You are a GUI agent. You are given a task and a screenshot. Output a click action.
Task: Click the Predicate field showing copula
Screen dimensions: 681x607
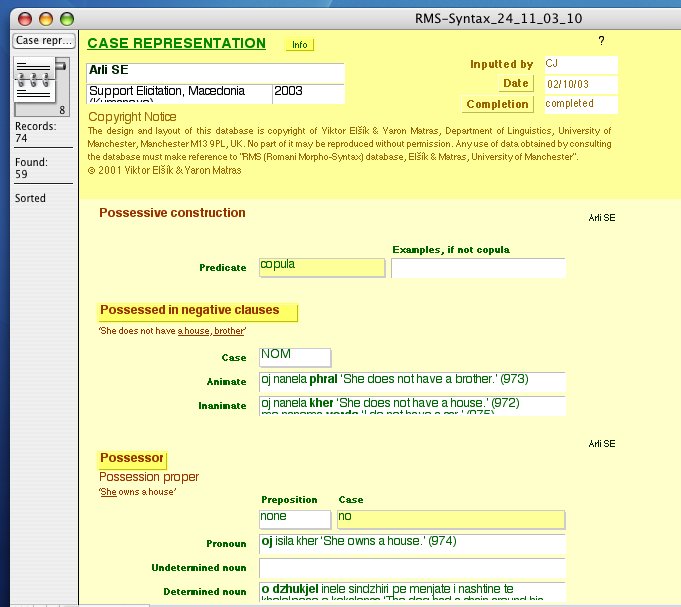pyautogui.click(x=322, y=267)
